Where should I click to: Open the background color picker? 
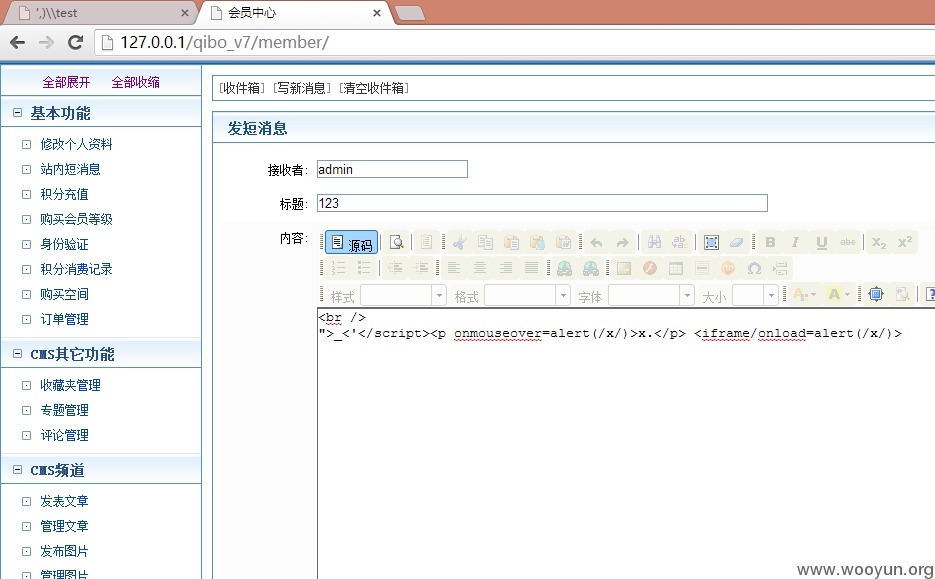click(x=838, y=294)
